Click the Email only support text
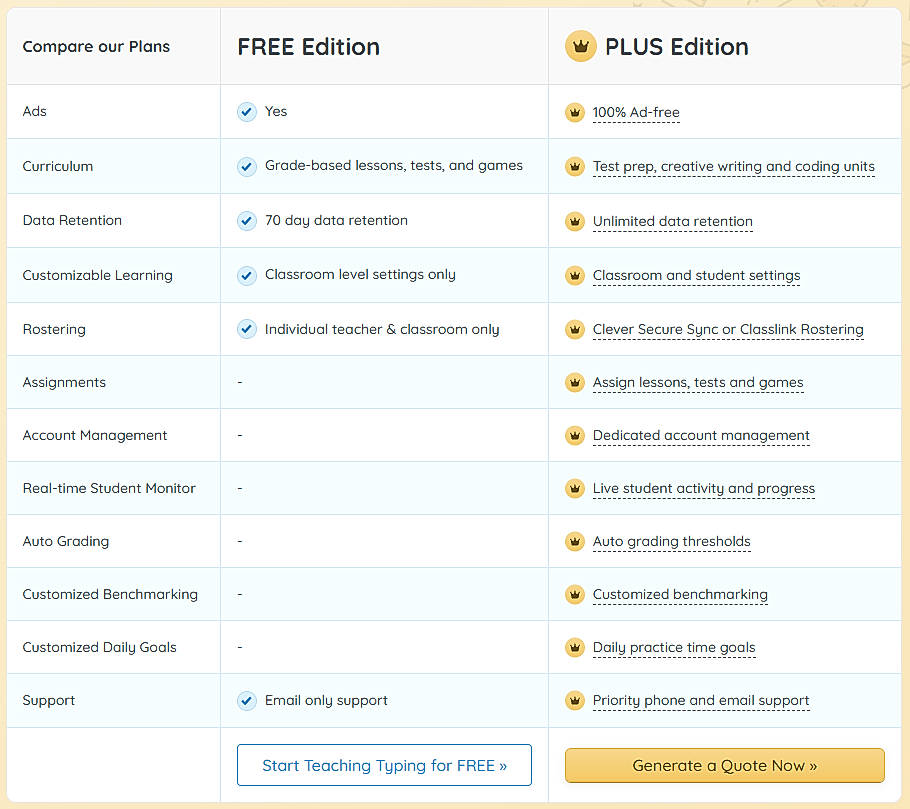 (326, 700)
